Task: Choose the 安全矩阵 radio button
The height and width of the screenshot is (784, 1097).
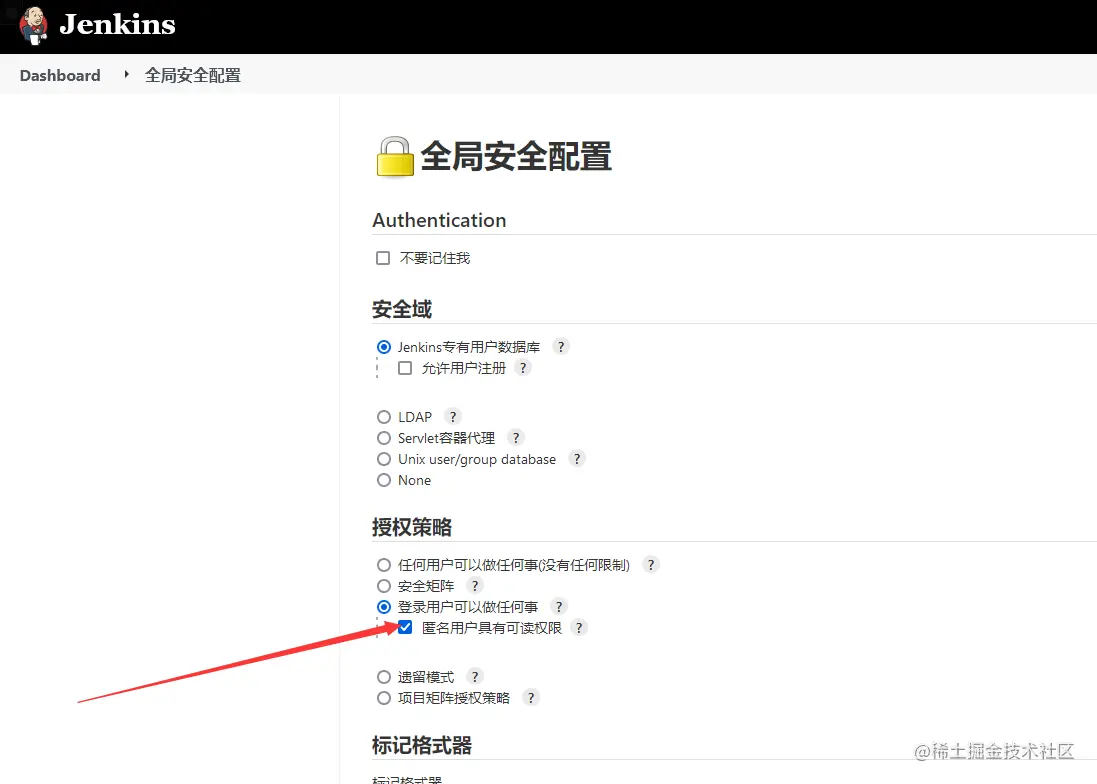Action: [x=383, y=585]
